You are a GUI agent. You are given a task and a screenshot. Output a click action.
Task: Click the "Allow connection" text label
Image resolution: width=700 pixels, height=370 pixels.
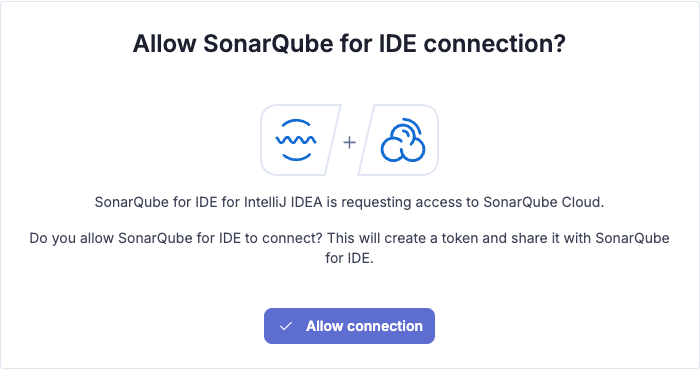click(364, 326)
